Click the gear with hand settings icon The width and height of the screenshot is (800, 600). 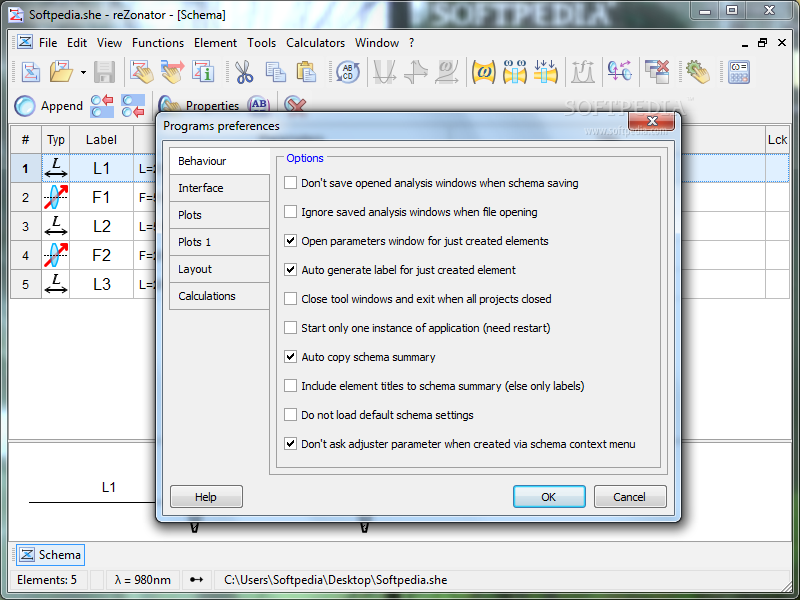point(697,72)
